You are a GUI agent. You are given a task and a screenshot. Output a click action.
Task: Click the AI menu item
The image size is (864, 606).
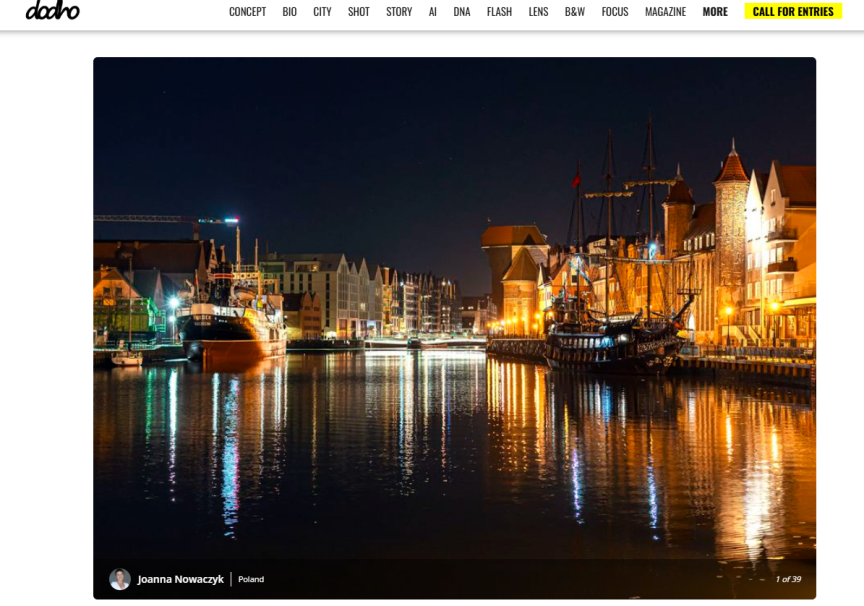[x=433, y=12]
